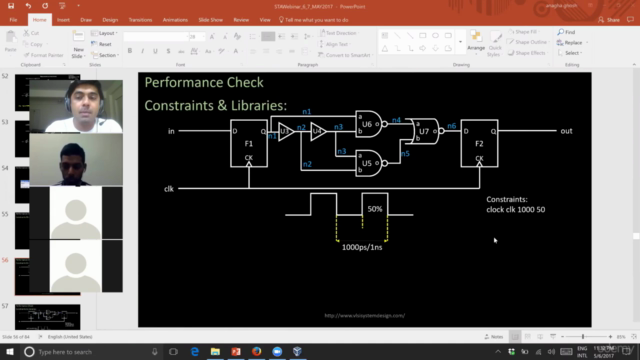Start slideshow from beginning icon in title bar
Image resolution: width=640 pixels, height=360 pixels.
(62, 6)
